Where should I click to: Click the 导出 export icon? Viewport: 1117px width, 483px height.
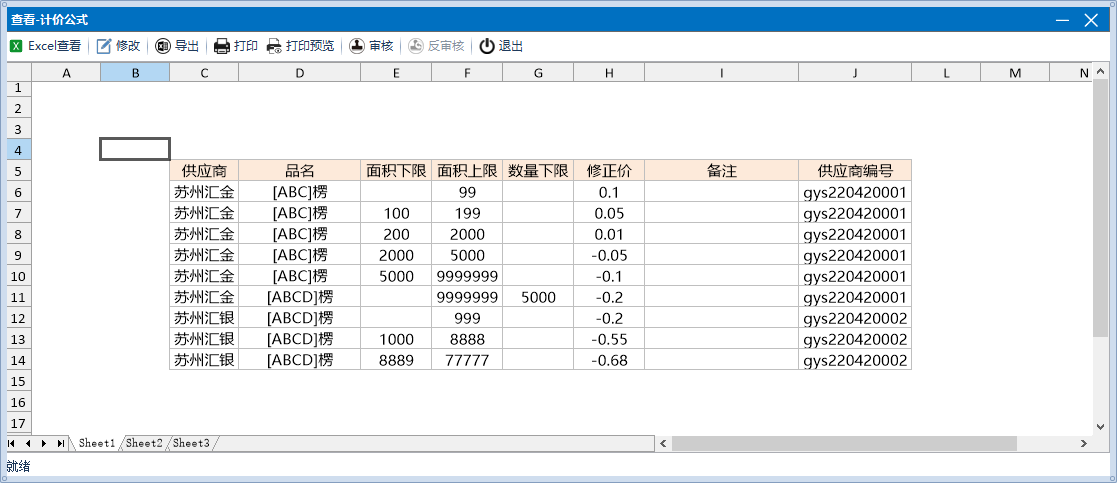click(x=163, y=46)
